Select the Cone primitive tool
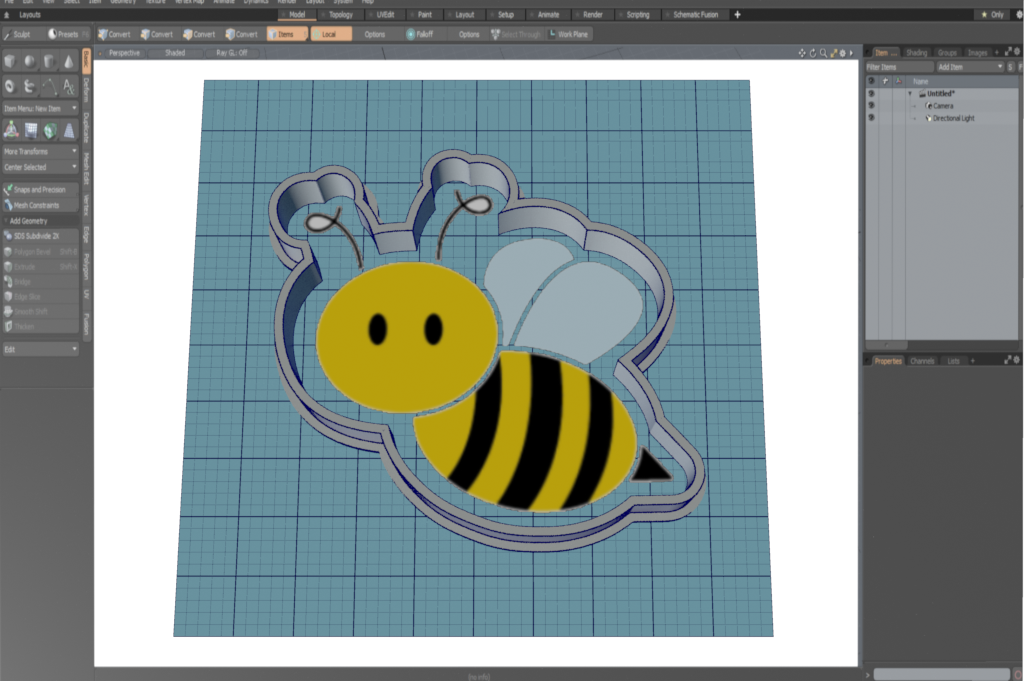This screenshot has height=681, width=1024. [x=68, y=62]
